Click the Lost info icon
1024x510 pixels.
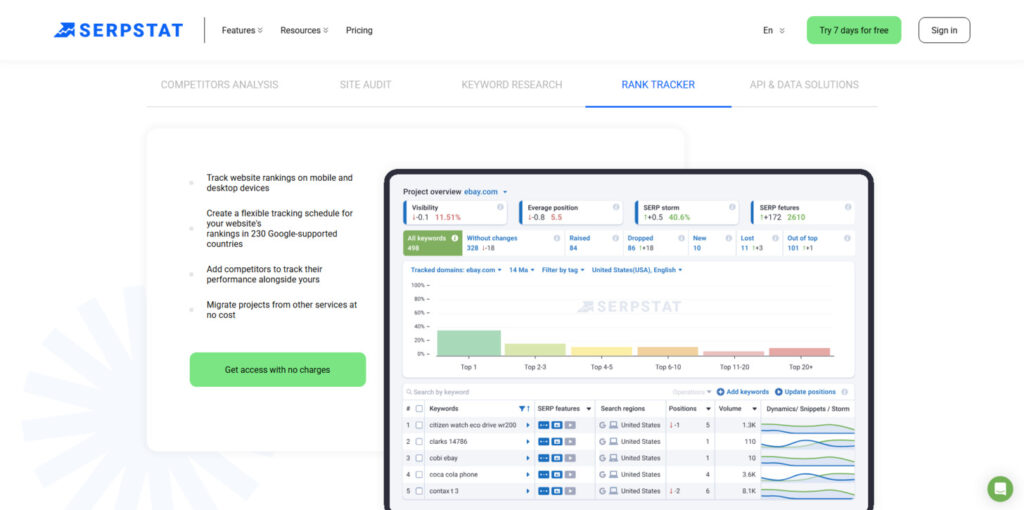(775, 238)
